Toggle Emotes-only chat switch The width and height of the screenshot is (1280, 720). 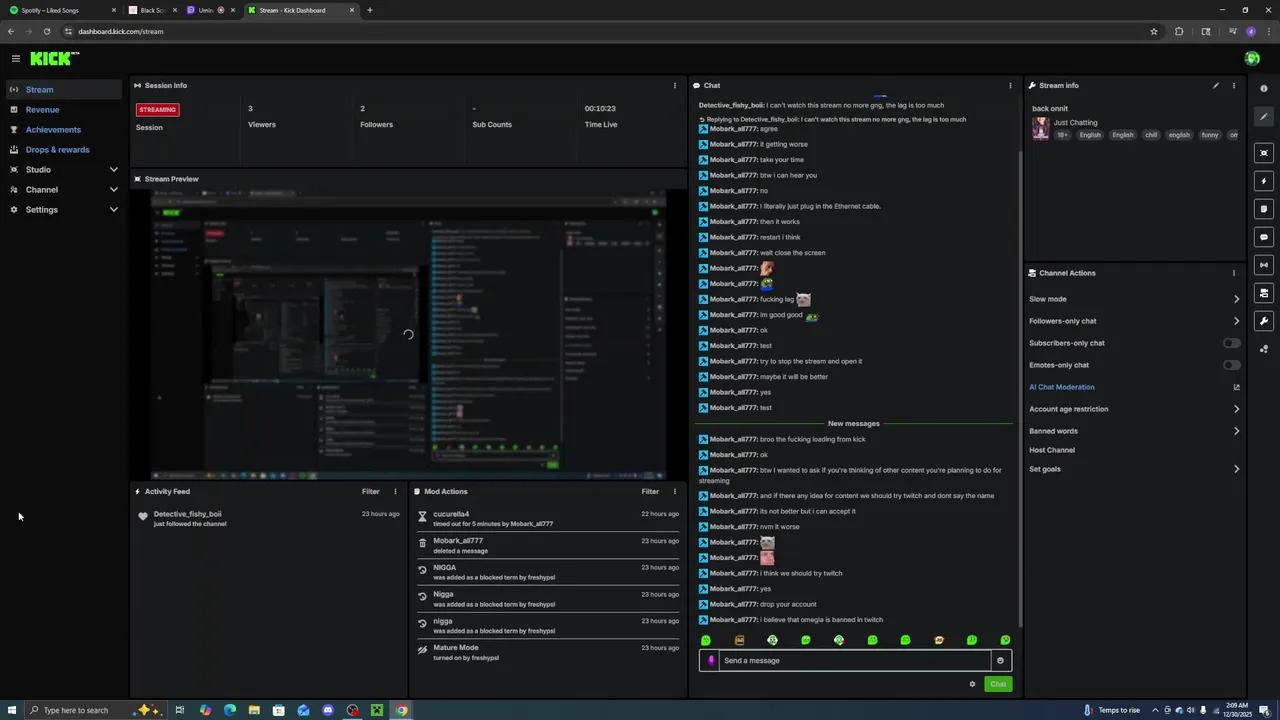pos(1232,365)
